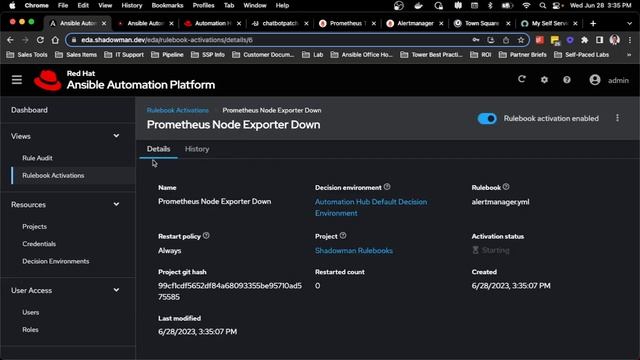Viewport: 640px width, 360px height.
Task: Click the 'Starting' activation status text
Action: pyautogui.click(x=495, y=250)
